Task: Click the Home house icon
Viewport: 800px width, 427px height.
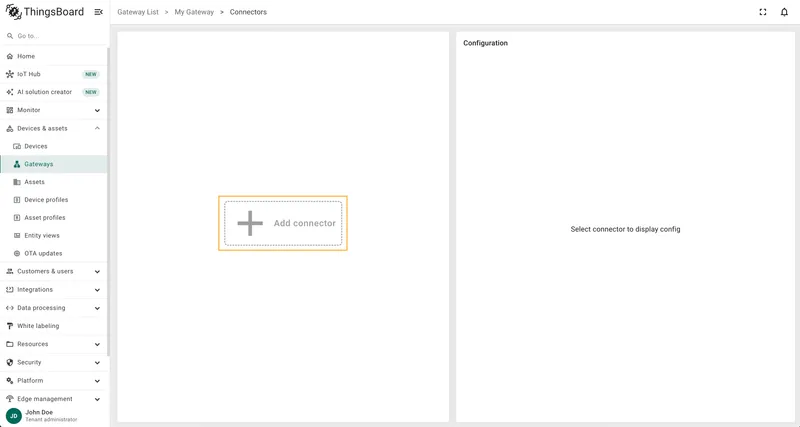Action: (10, 56)
